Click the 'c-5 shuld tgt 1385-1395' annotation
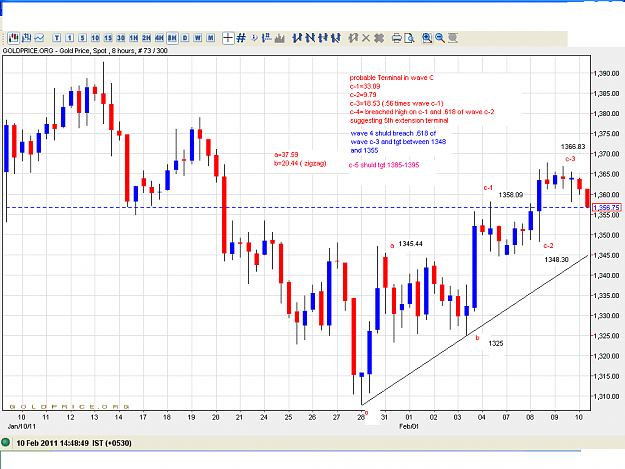The height and width of the screenshot is (469, 625). pyautogui.click(x=384, y=165)
